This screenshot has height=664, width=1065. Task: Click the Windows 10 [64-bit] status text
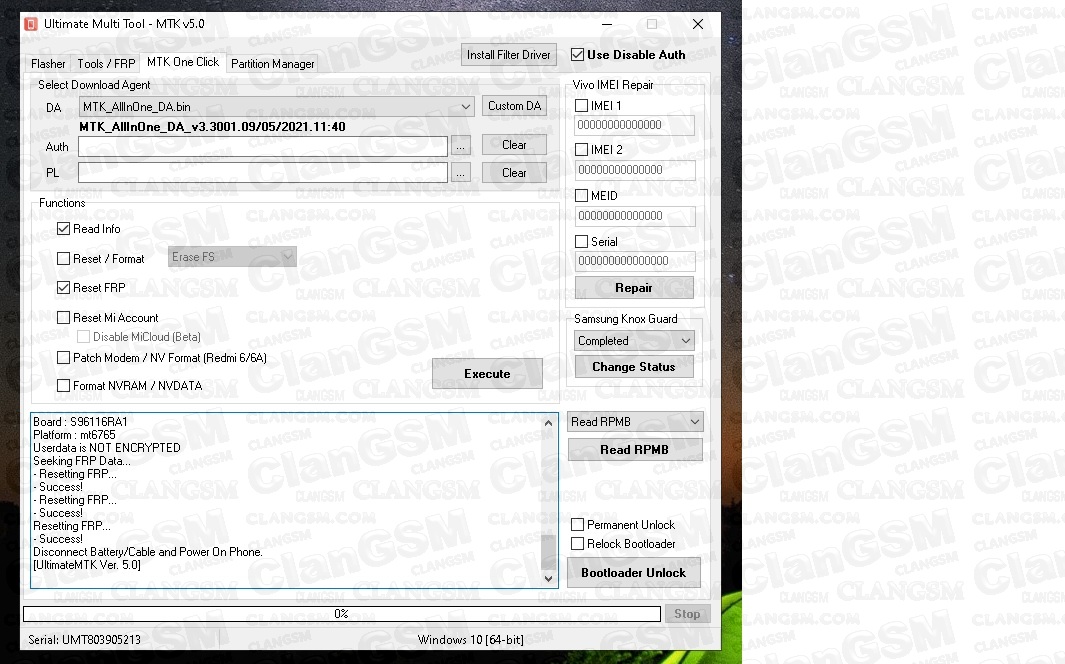click(x=471, y=640)
